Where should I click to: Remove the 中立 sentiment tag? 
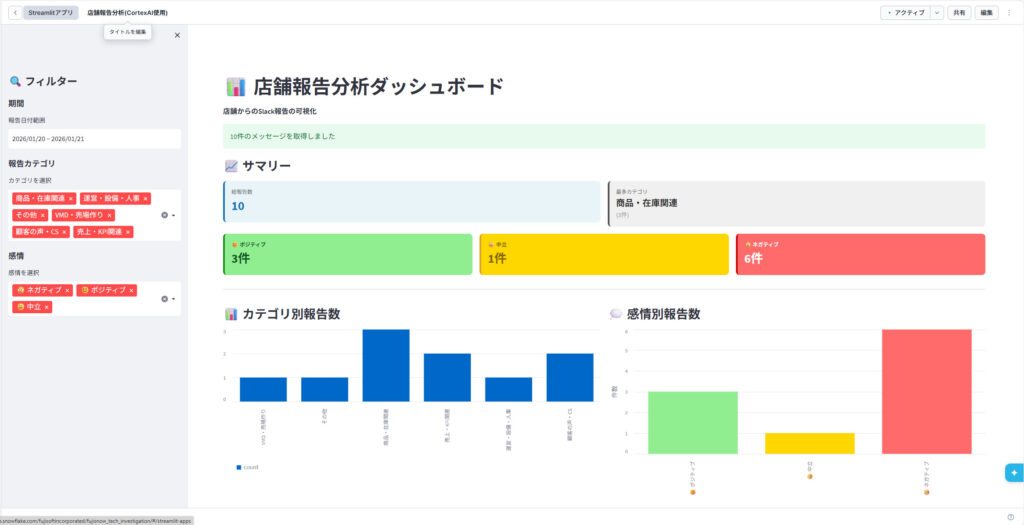click(47, 307)
